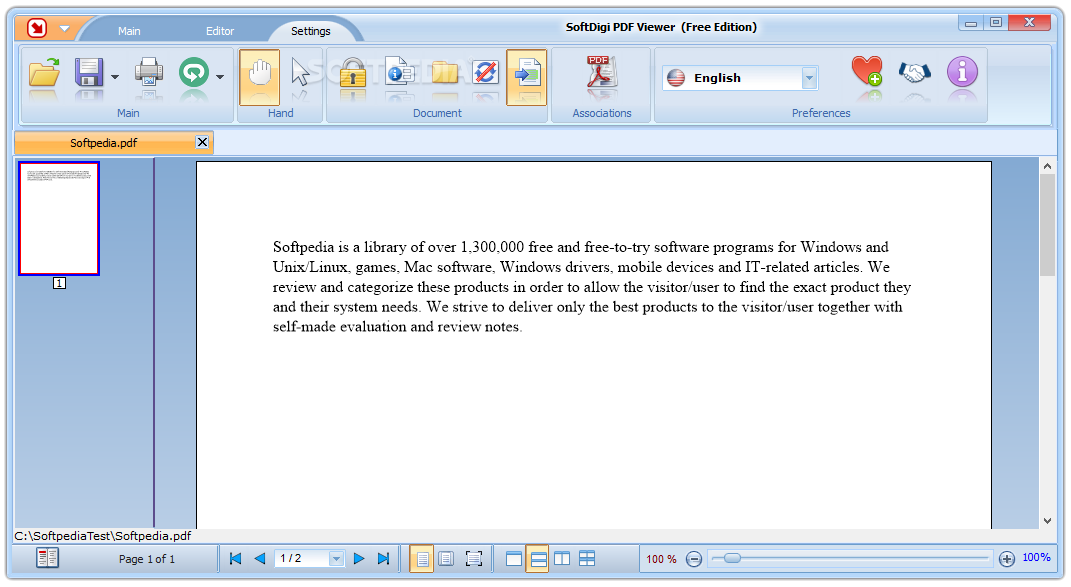Go to the previous page
Viewport: 1071px width, 587px height.
(x=260, y=559)
